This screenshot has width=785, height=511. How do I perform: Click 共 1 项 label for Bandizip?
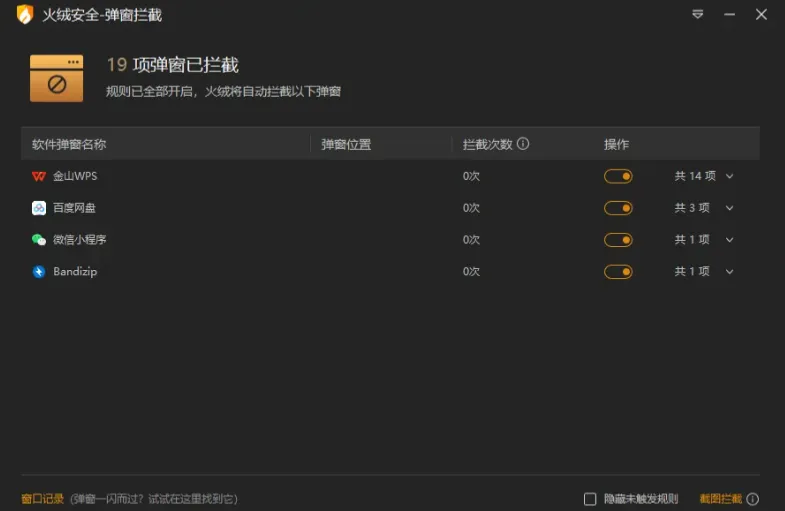tap(692, 271)
